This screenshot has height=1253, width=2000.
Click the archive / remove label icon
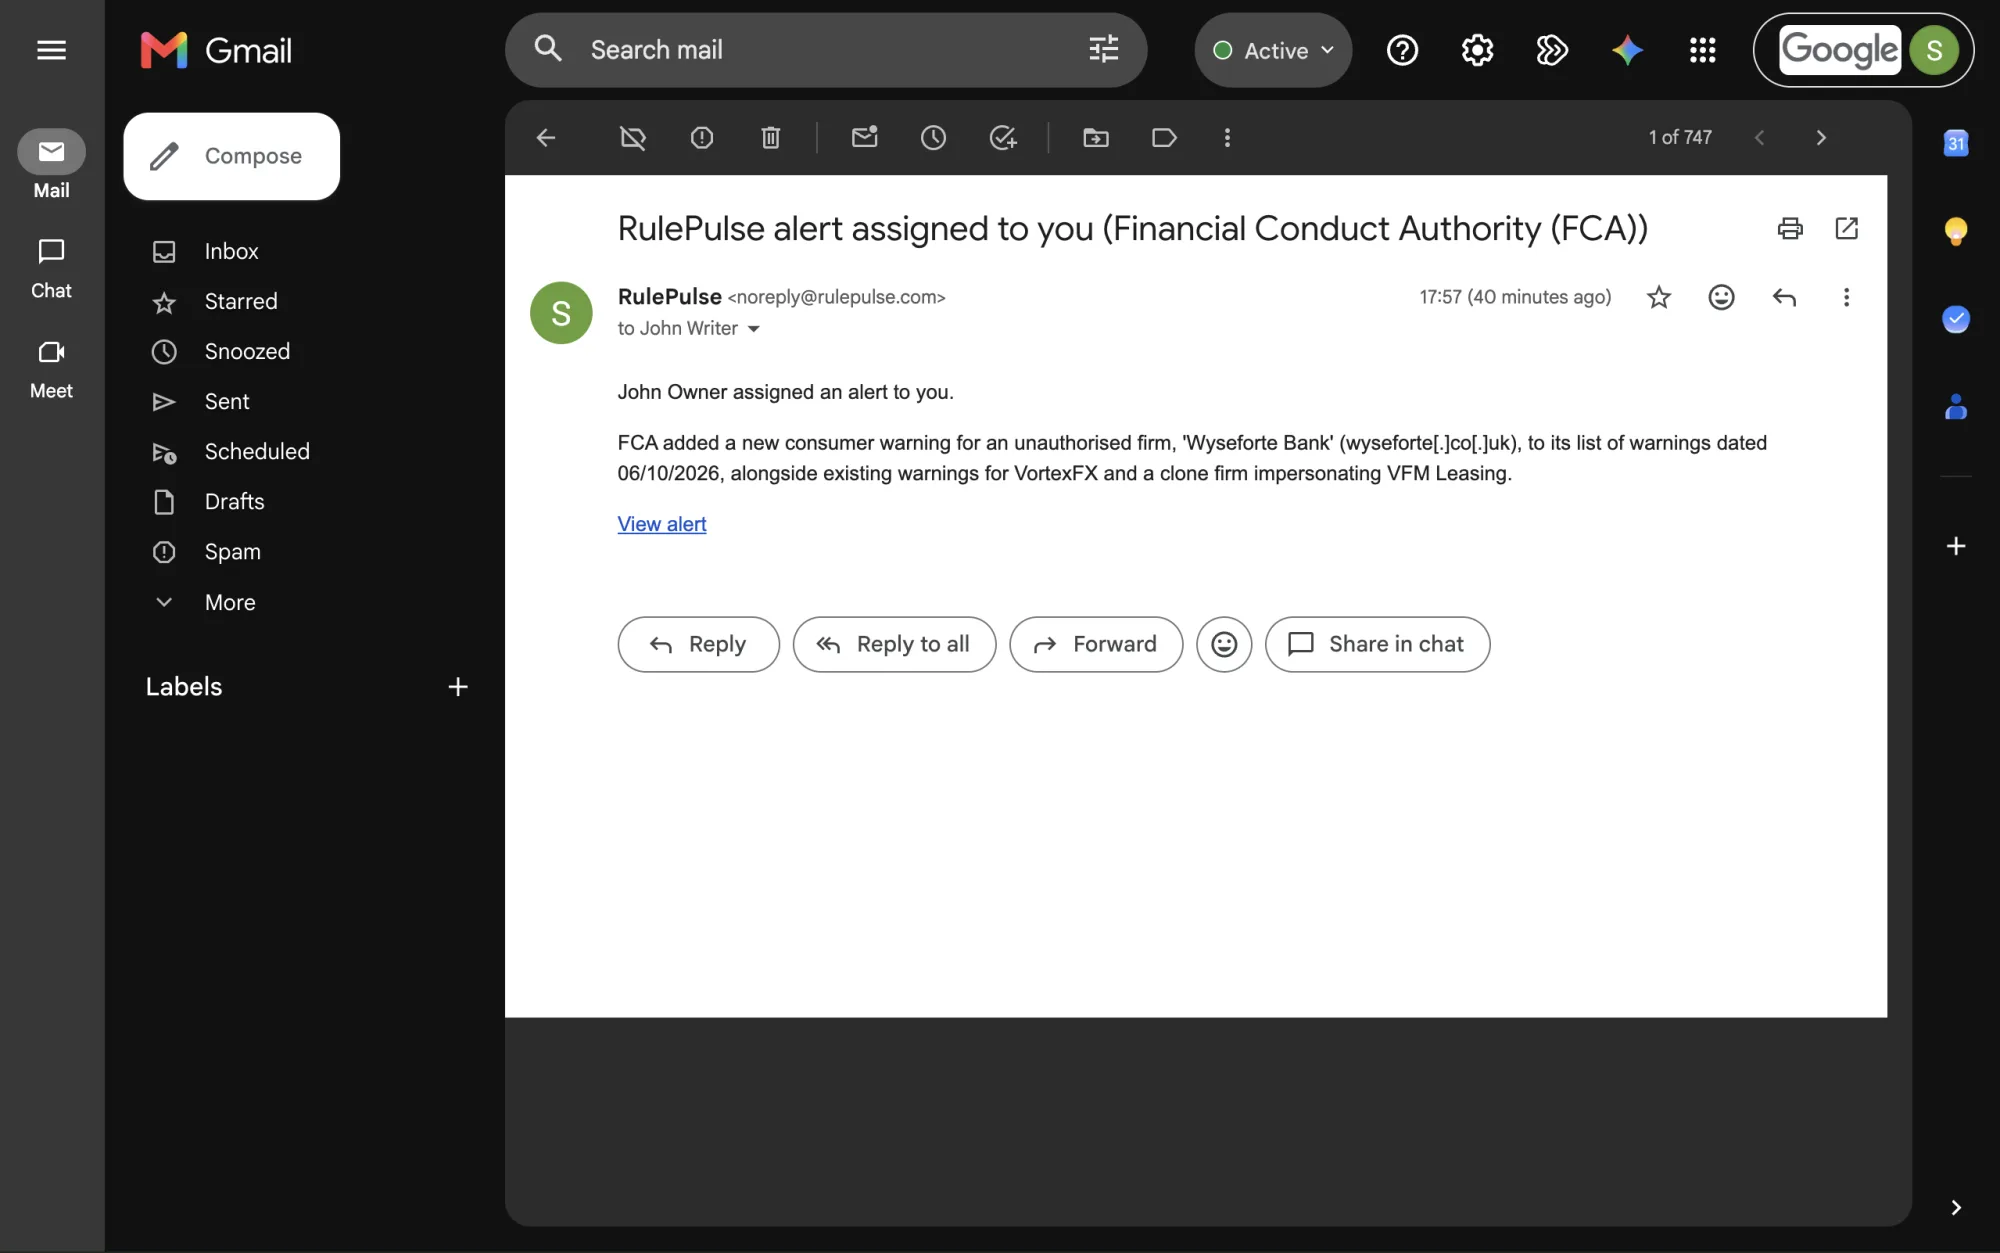(x=633, y=138)
